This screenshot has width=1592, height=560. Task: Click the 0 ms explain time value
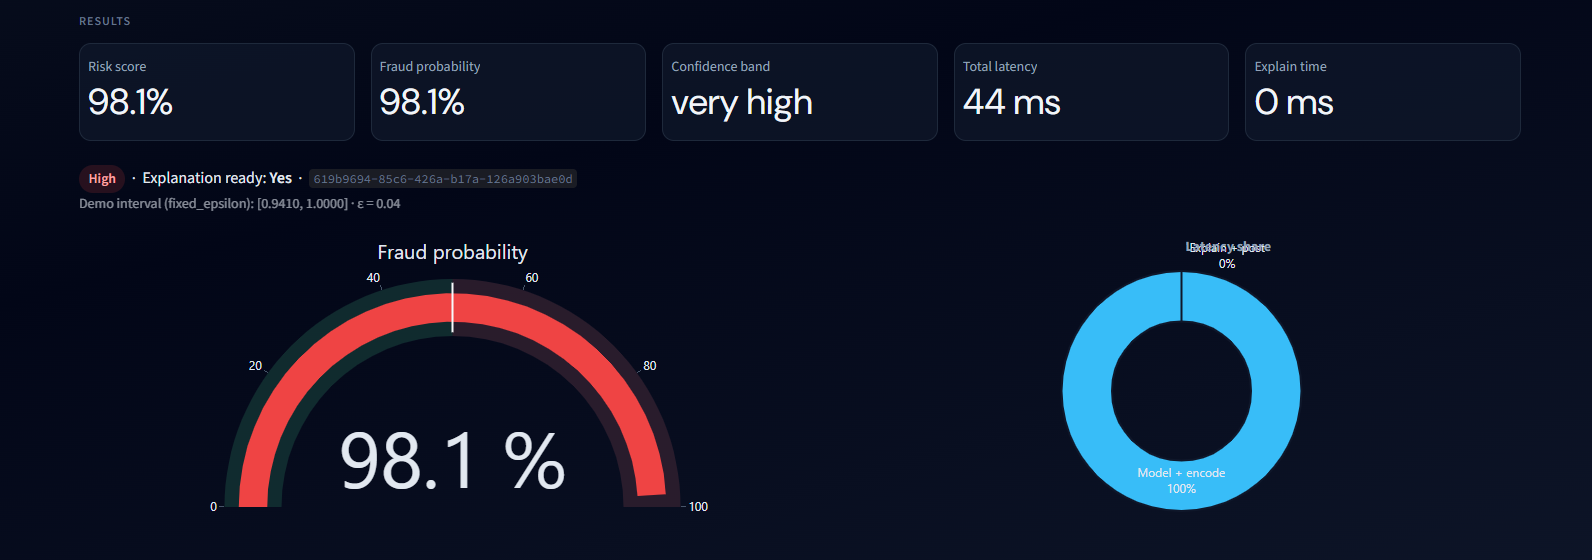[x=1294, y=102]
